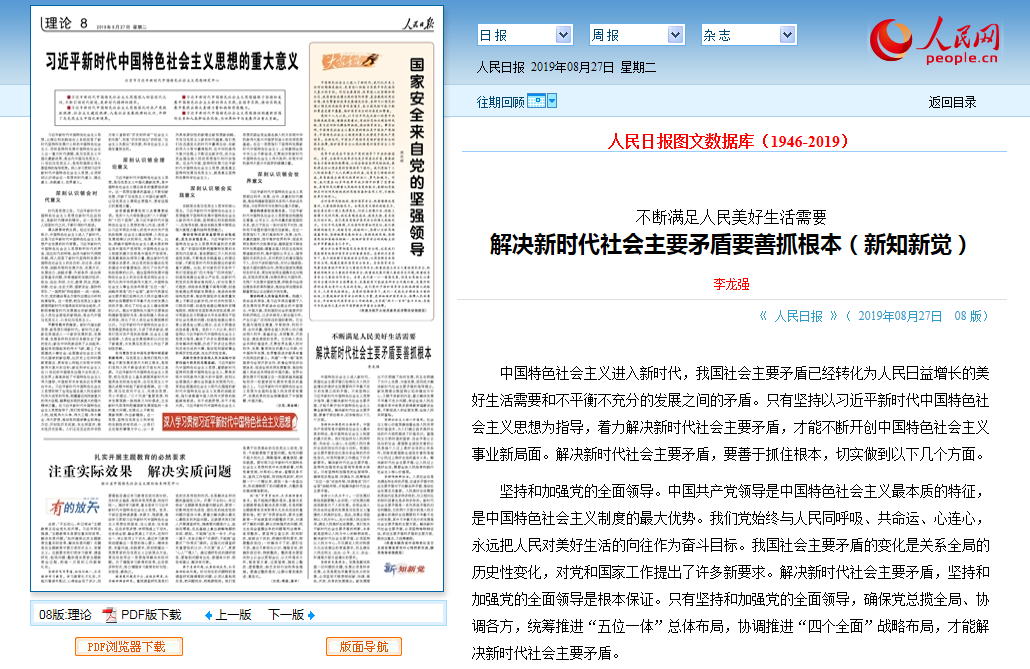Image resolution: width=1030 pixels, height=669 pixels.
Task: Open the 往期回顾 calendar icon
Action: (x=536, y=101)
